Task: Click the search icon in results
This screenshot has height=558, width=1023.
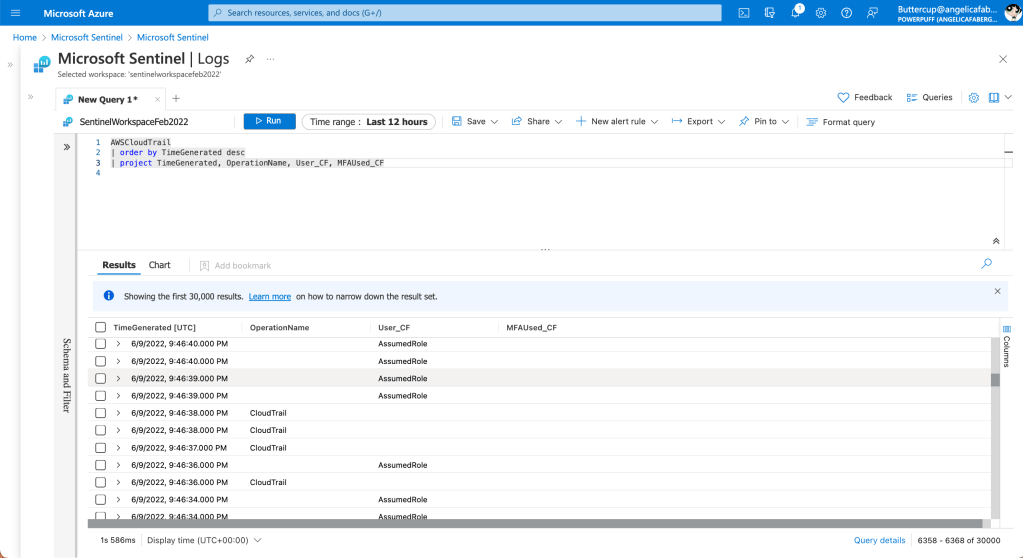Action: (x=986, y=264)
